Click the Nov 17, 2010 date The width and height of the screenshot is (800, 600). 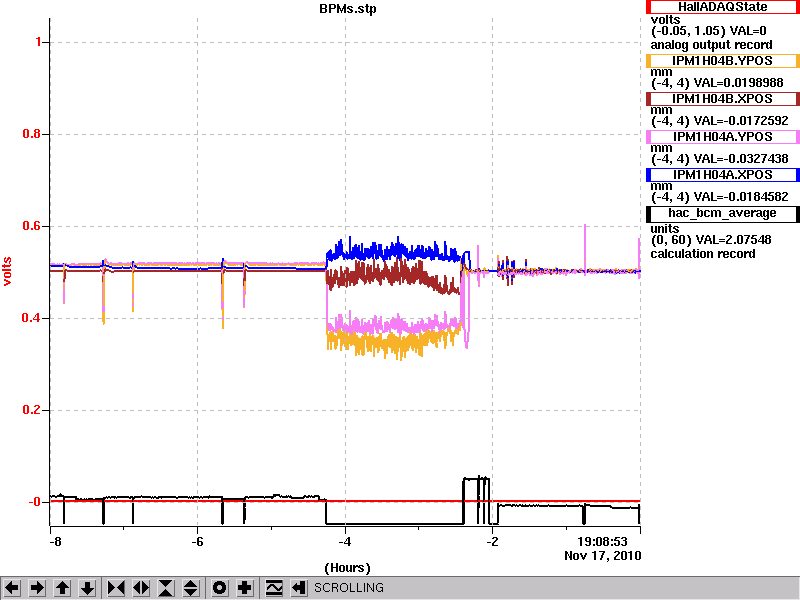pyautogui.click(x=603, y=556)
